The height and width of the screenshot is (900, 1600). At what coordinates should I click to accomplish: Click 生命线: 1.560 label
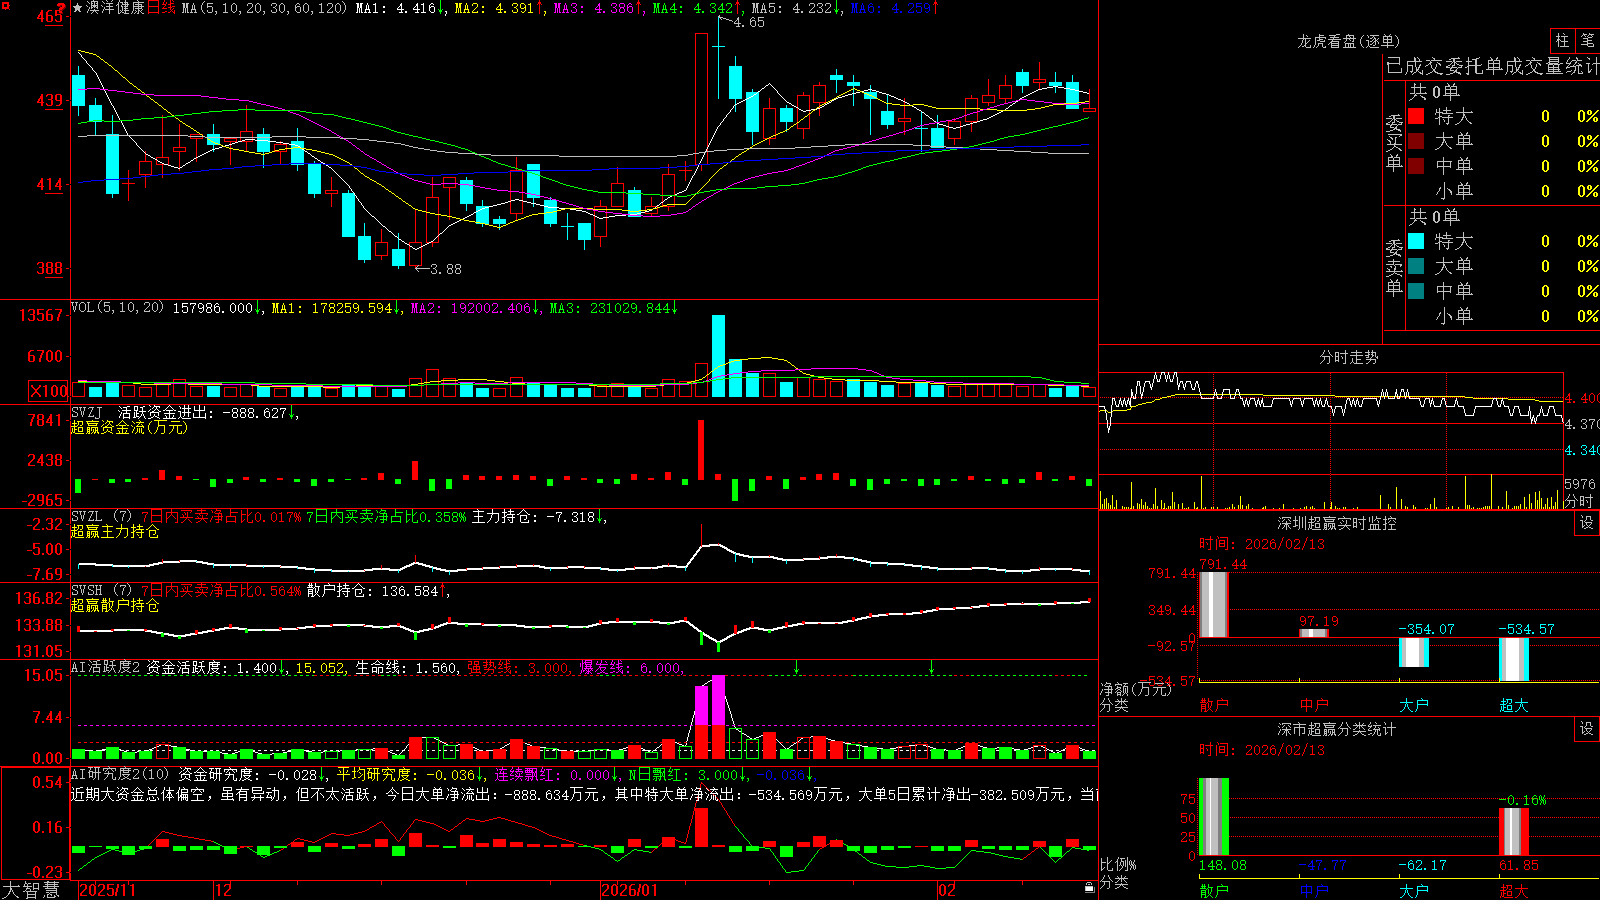[x=406, y=668]
